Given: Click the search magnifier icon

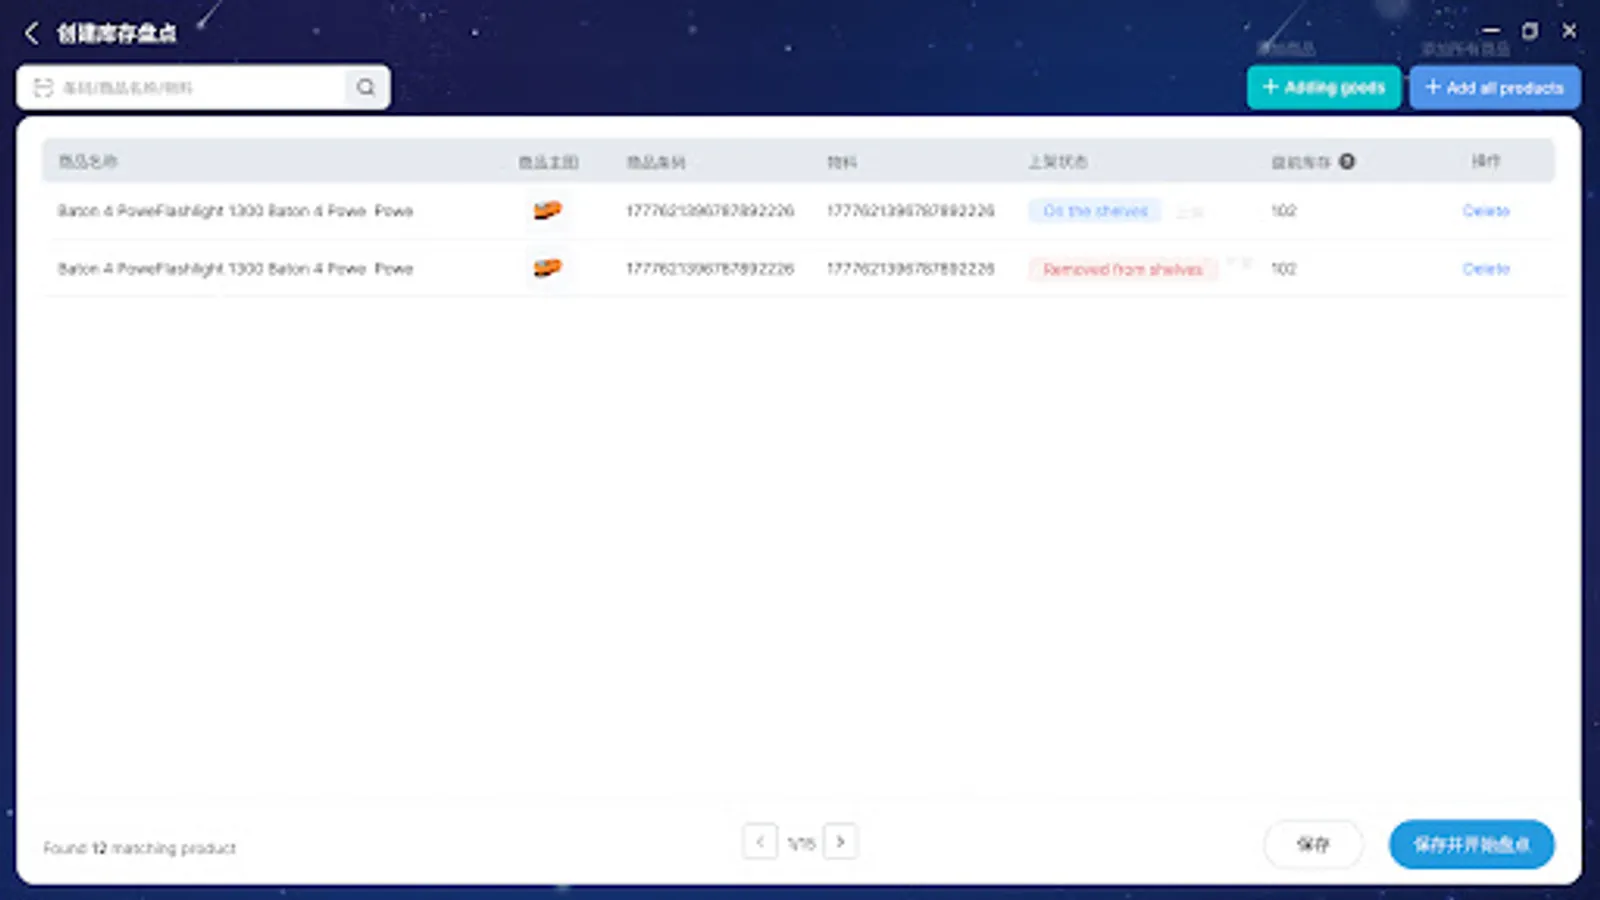Looking at the screenshot, I should coord(364,87).
